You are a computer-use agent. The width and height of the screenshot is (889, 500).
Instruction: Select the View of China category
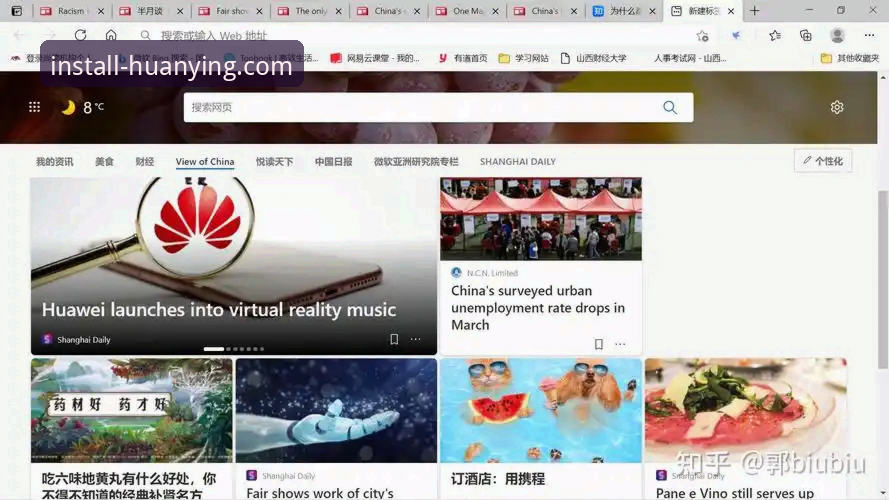205,162
